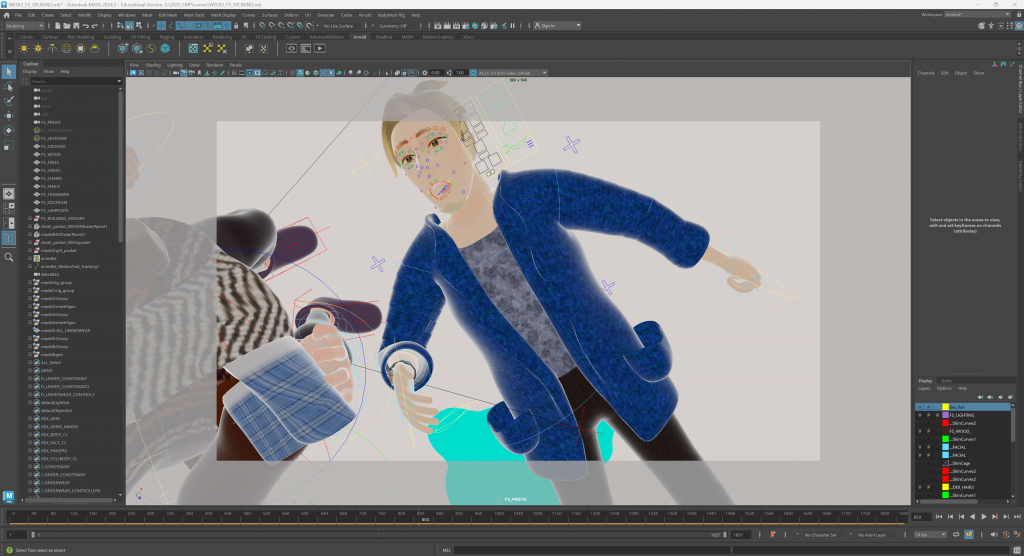
Task: Pick the Lasso Select tool
Action: [8, 87]
